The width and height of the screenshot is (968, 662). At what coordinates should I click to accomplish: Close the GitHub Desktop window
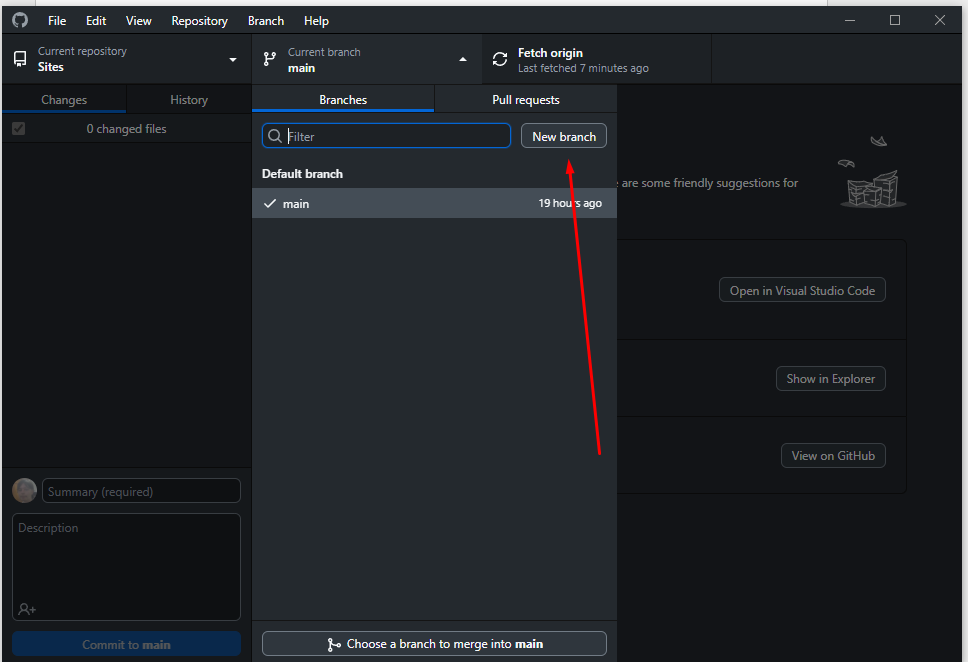click(x=940, y=20)
